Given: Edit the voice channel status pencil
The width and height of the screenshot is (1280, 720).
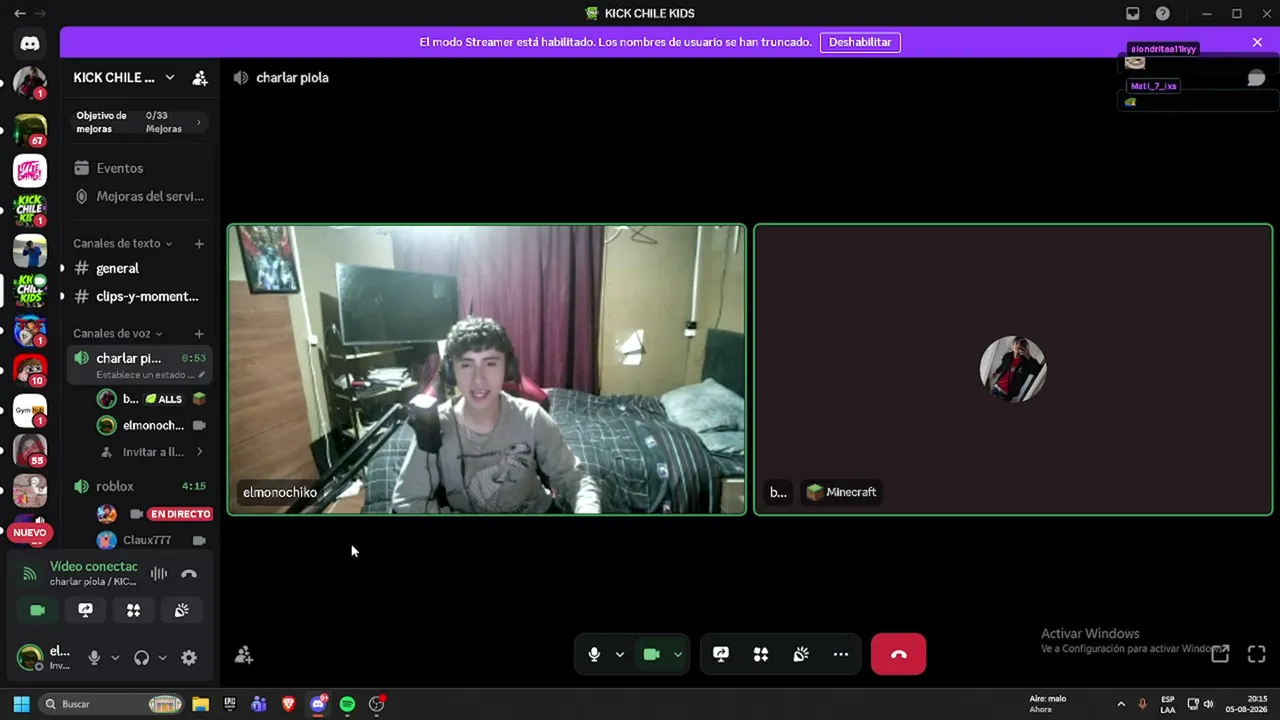Looking at the screenshot, I should 202,375.
